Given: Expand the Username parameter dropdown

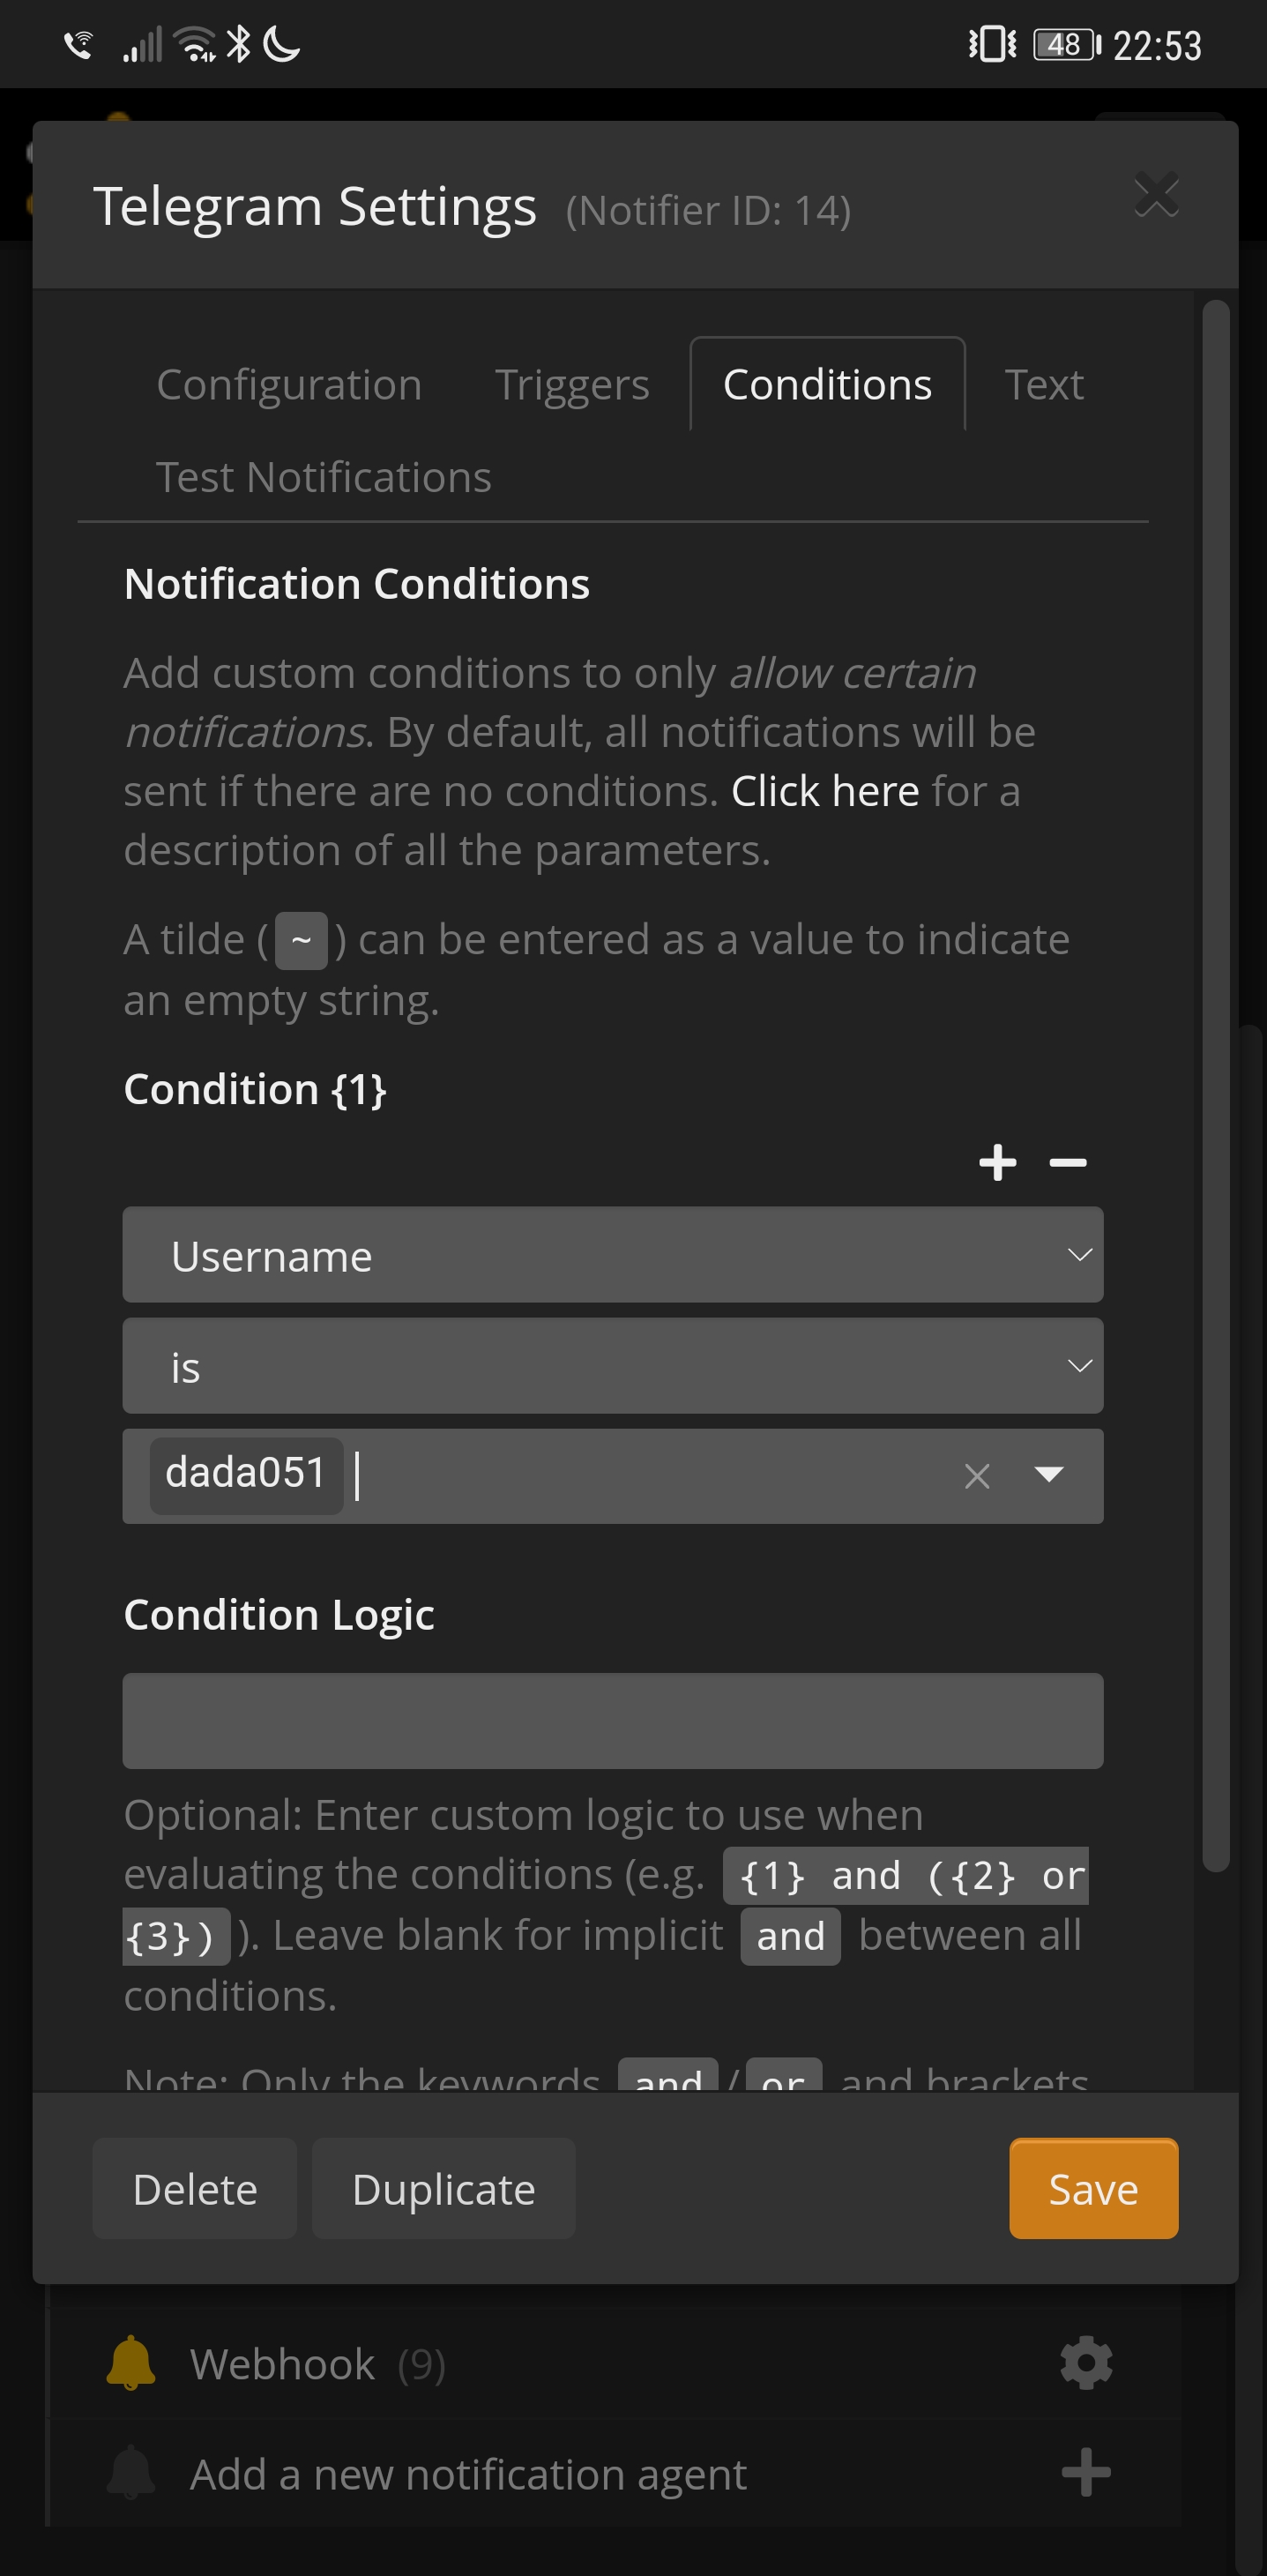Looking at the screenshot, I should click(612, 1255).
